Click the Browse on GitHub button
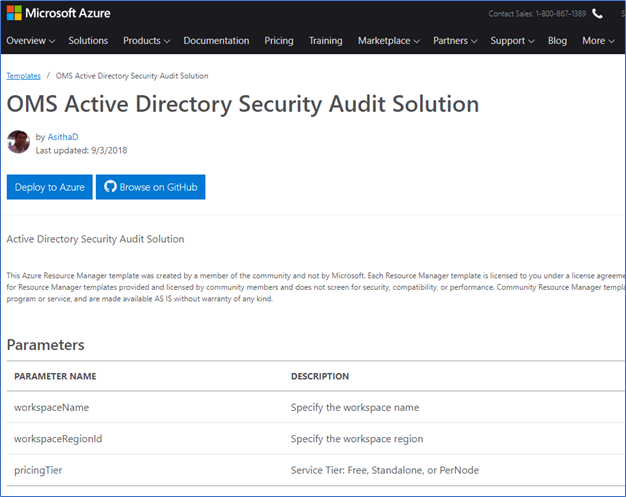 click(151, 187)
